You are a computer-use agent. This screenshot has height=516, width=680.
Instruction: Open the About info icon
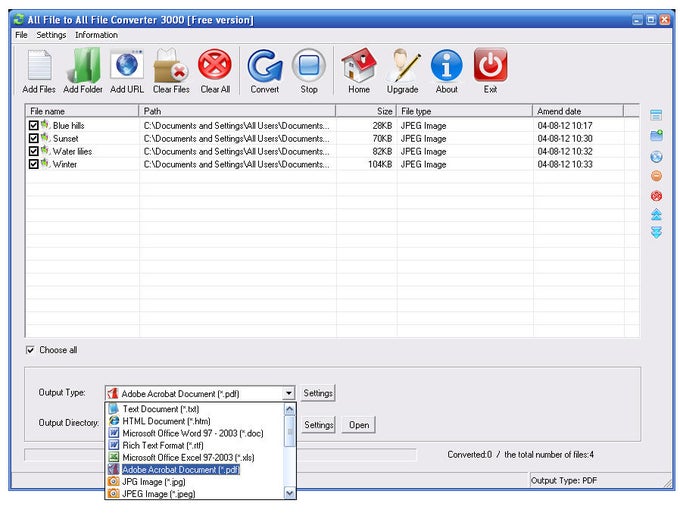click(x=447, y=65)
